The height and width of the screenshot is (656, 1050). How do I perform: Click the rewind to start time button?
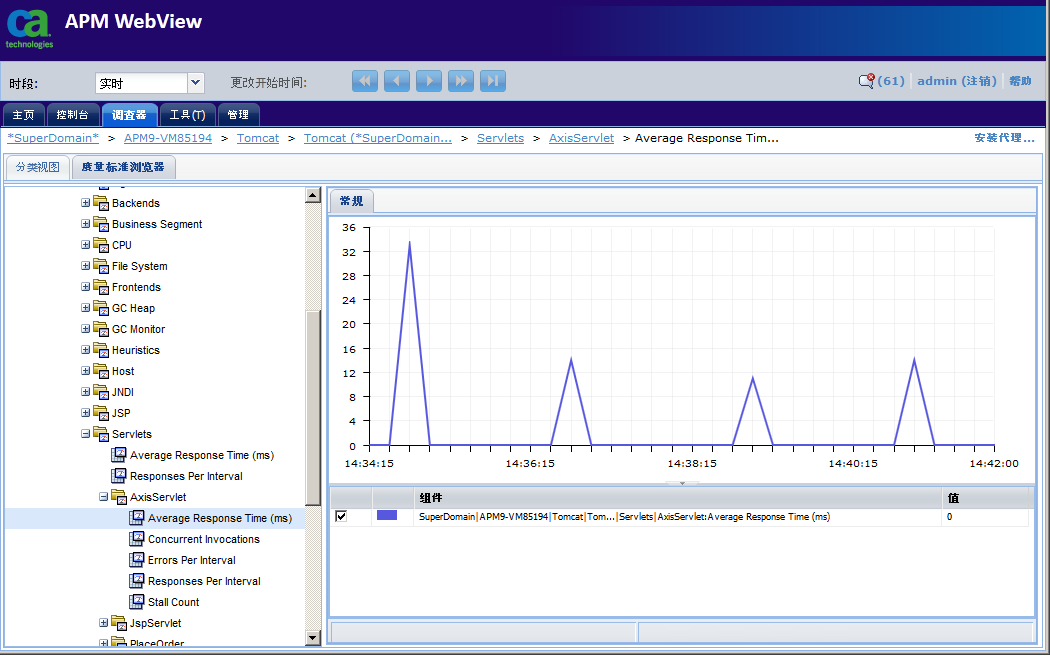coord(365,82)
